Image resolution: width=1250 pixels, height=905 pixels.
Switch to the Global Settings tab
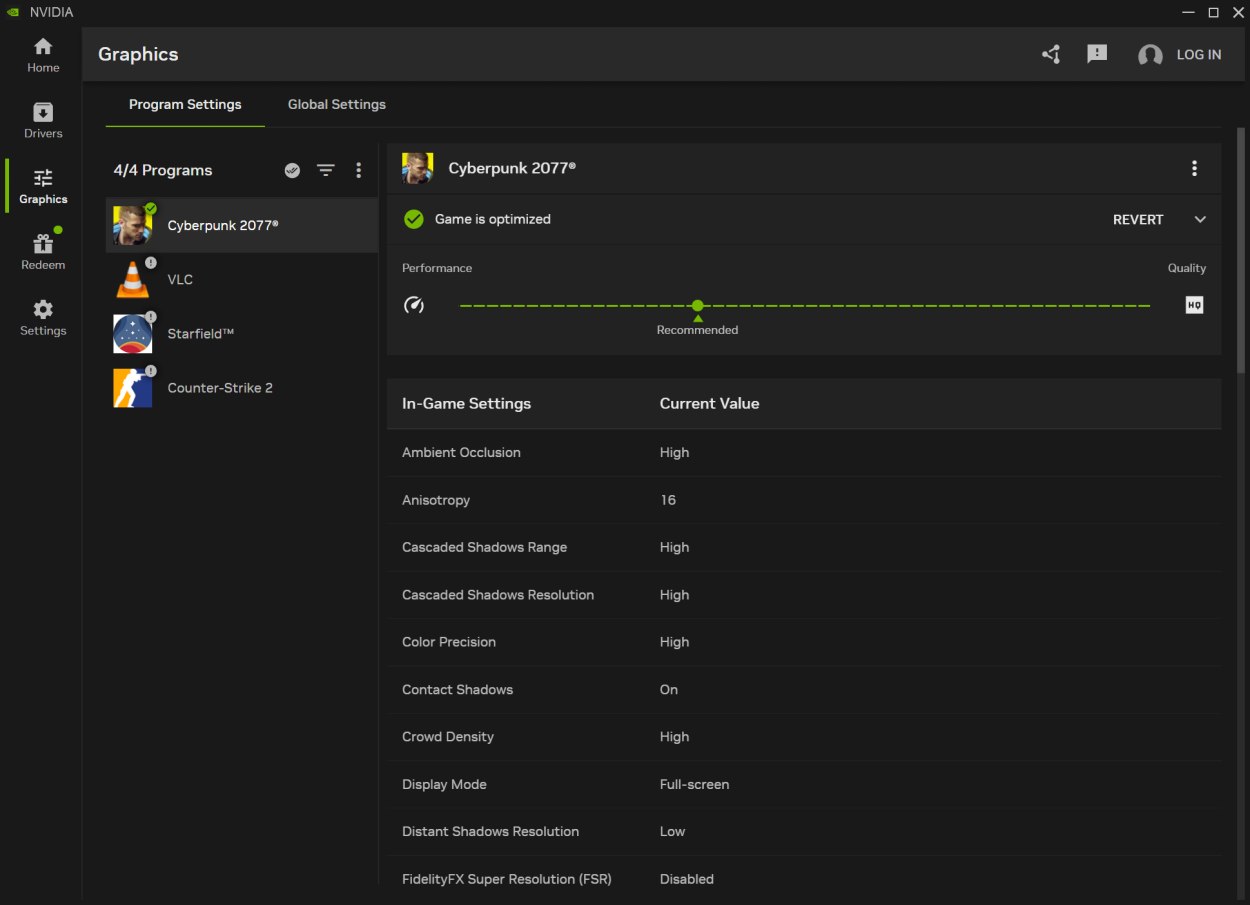[336, 104]
